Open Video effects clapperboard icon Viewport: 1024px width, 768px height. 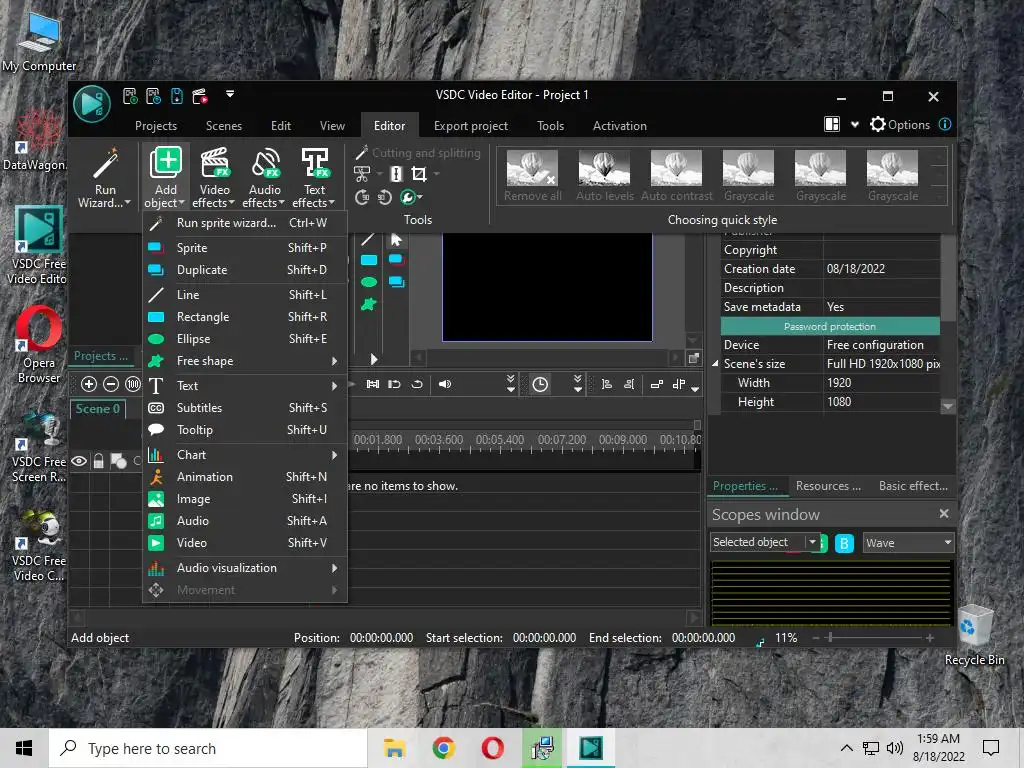(x=215, y=163)
